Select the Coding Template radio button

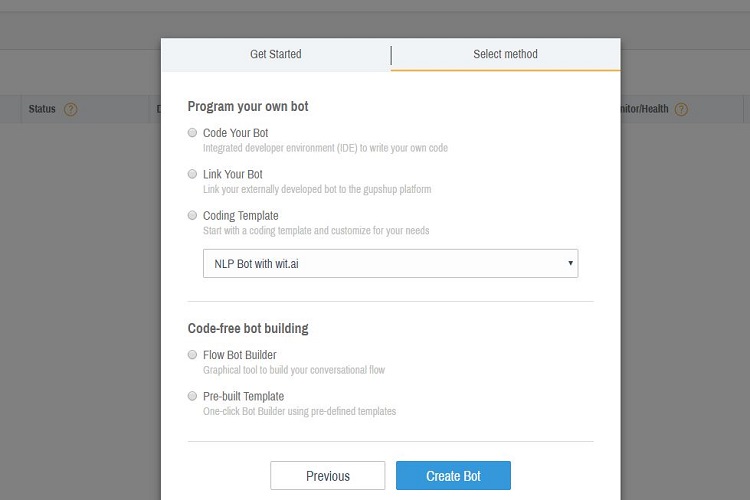tap(192, 215)
